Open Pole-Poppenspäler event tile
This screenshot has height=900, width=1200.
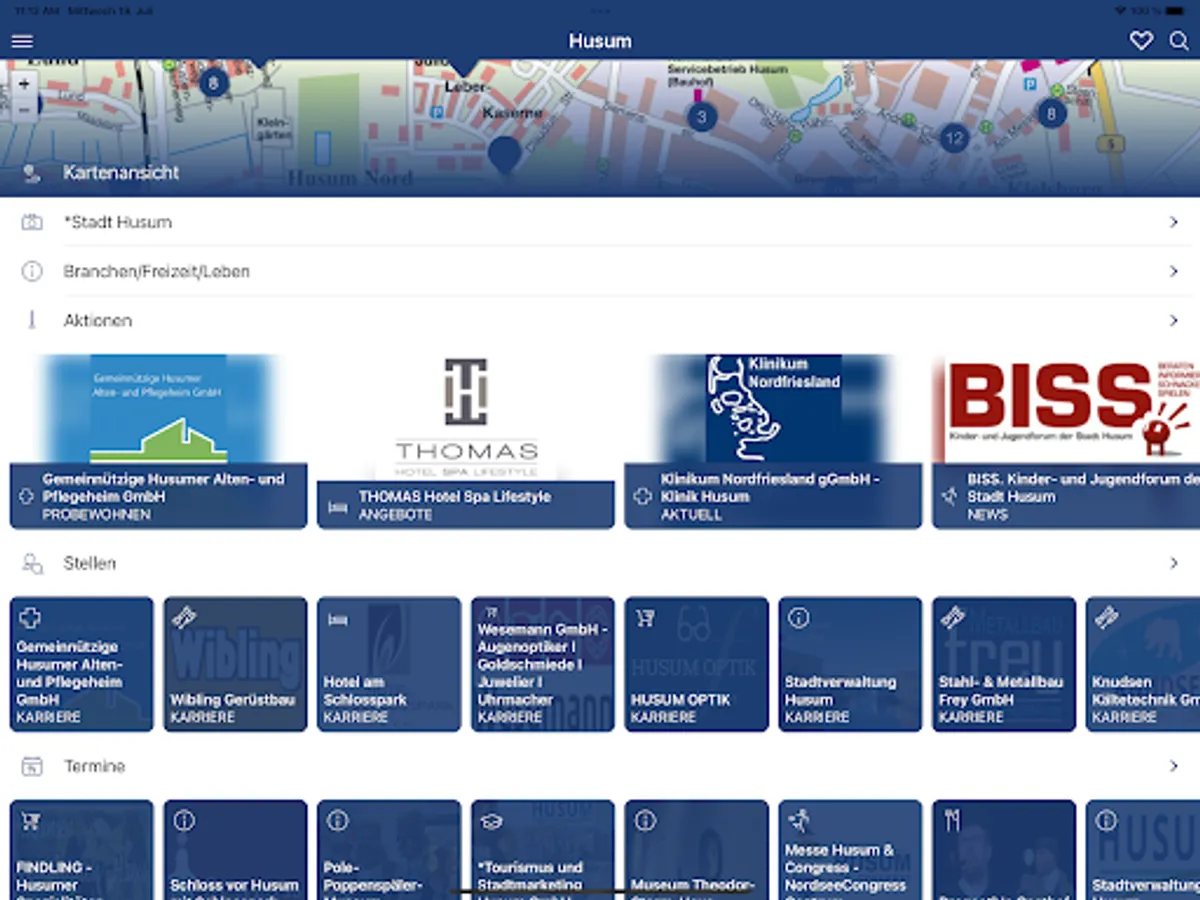tap(389, 850)
